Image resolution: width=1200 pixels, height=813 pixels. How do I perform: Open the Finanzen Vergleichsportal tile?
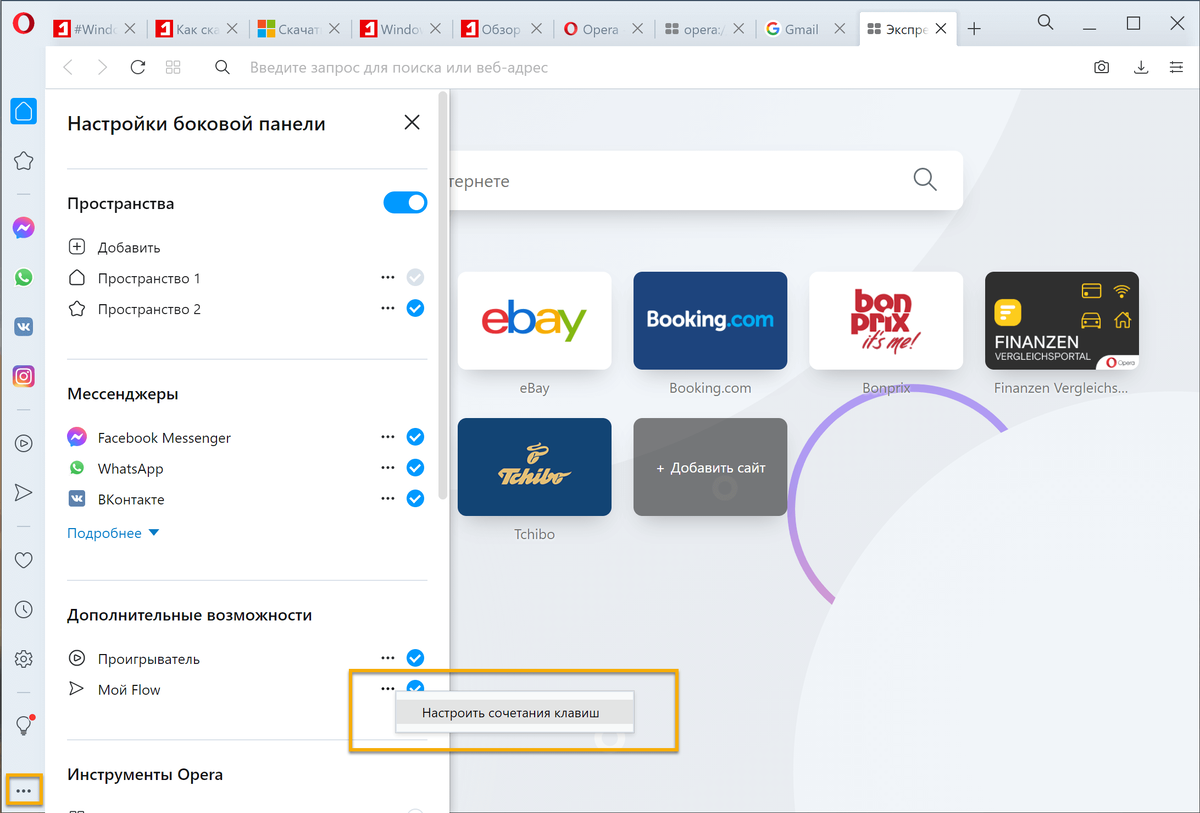coord(1062,321)
